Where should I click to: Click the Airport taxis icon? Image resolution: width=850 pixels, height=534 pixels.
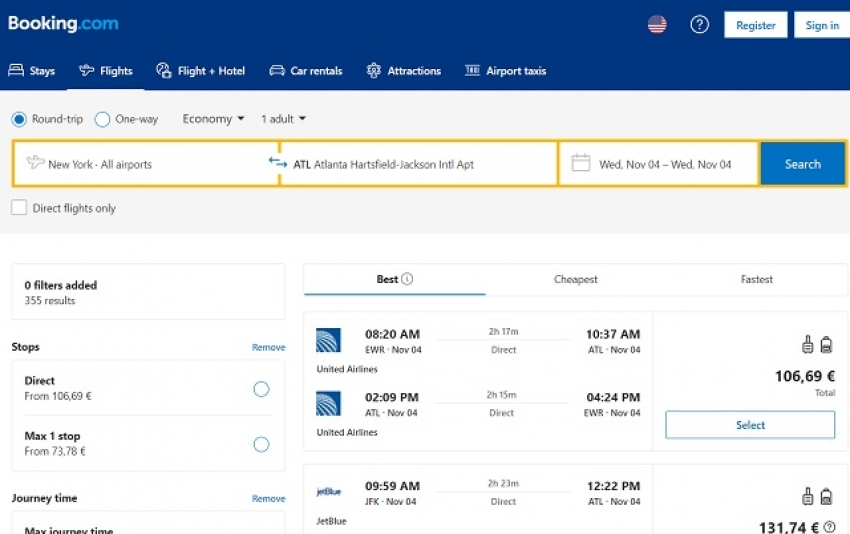472,70
